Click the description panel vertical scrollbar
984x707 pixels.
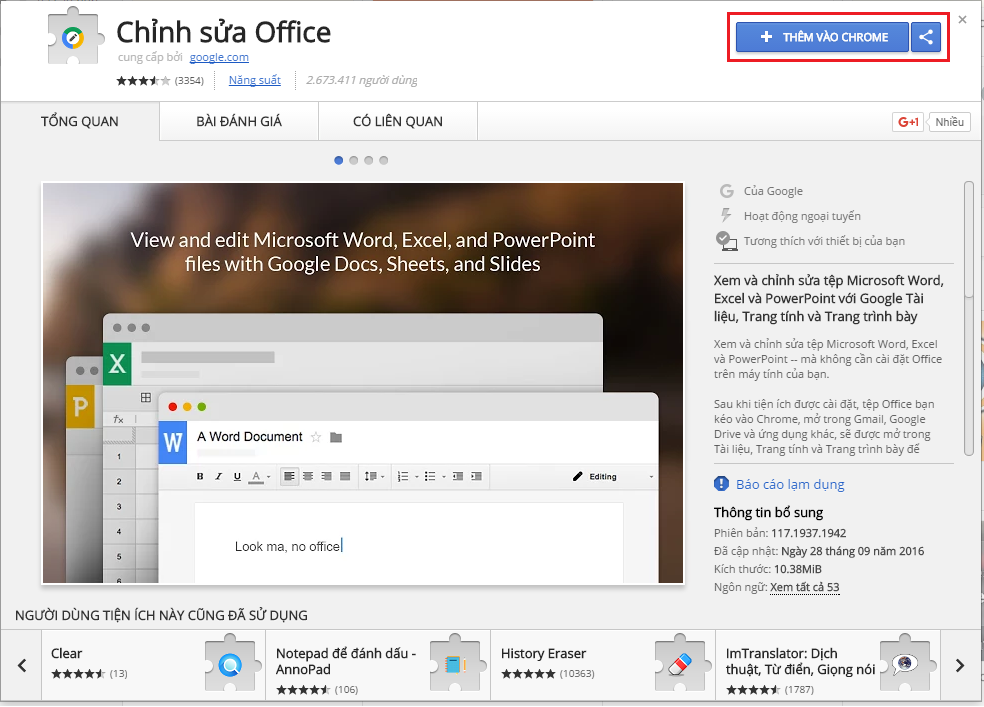pos(968,240)
